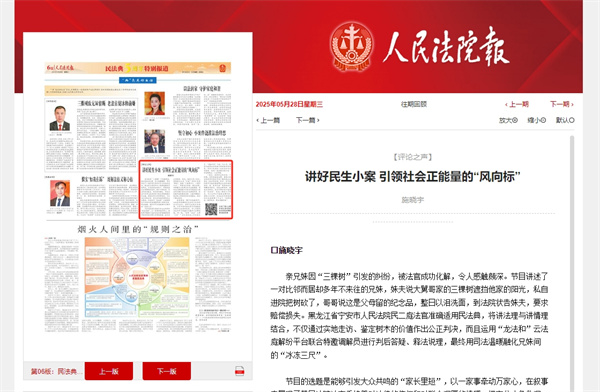Open the 烟火人间里的"规则之治" article on thumbnail
Viewport: 600px width, 392px height.
click(138, 229)
